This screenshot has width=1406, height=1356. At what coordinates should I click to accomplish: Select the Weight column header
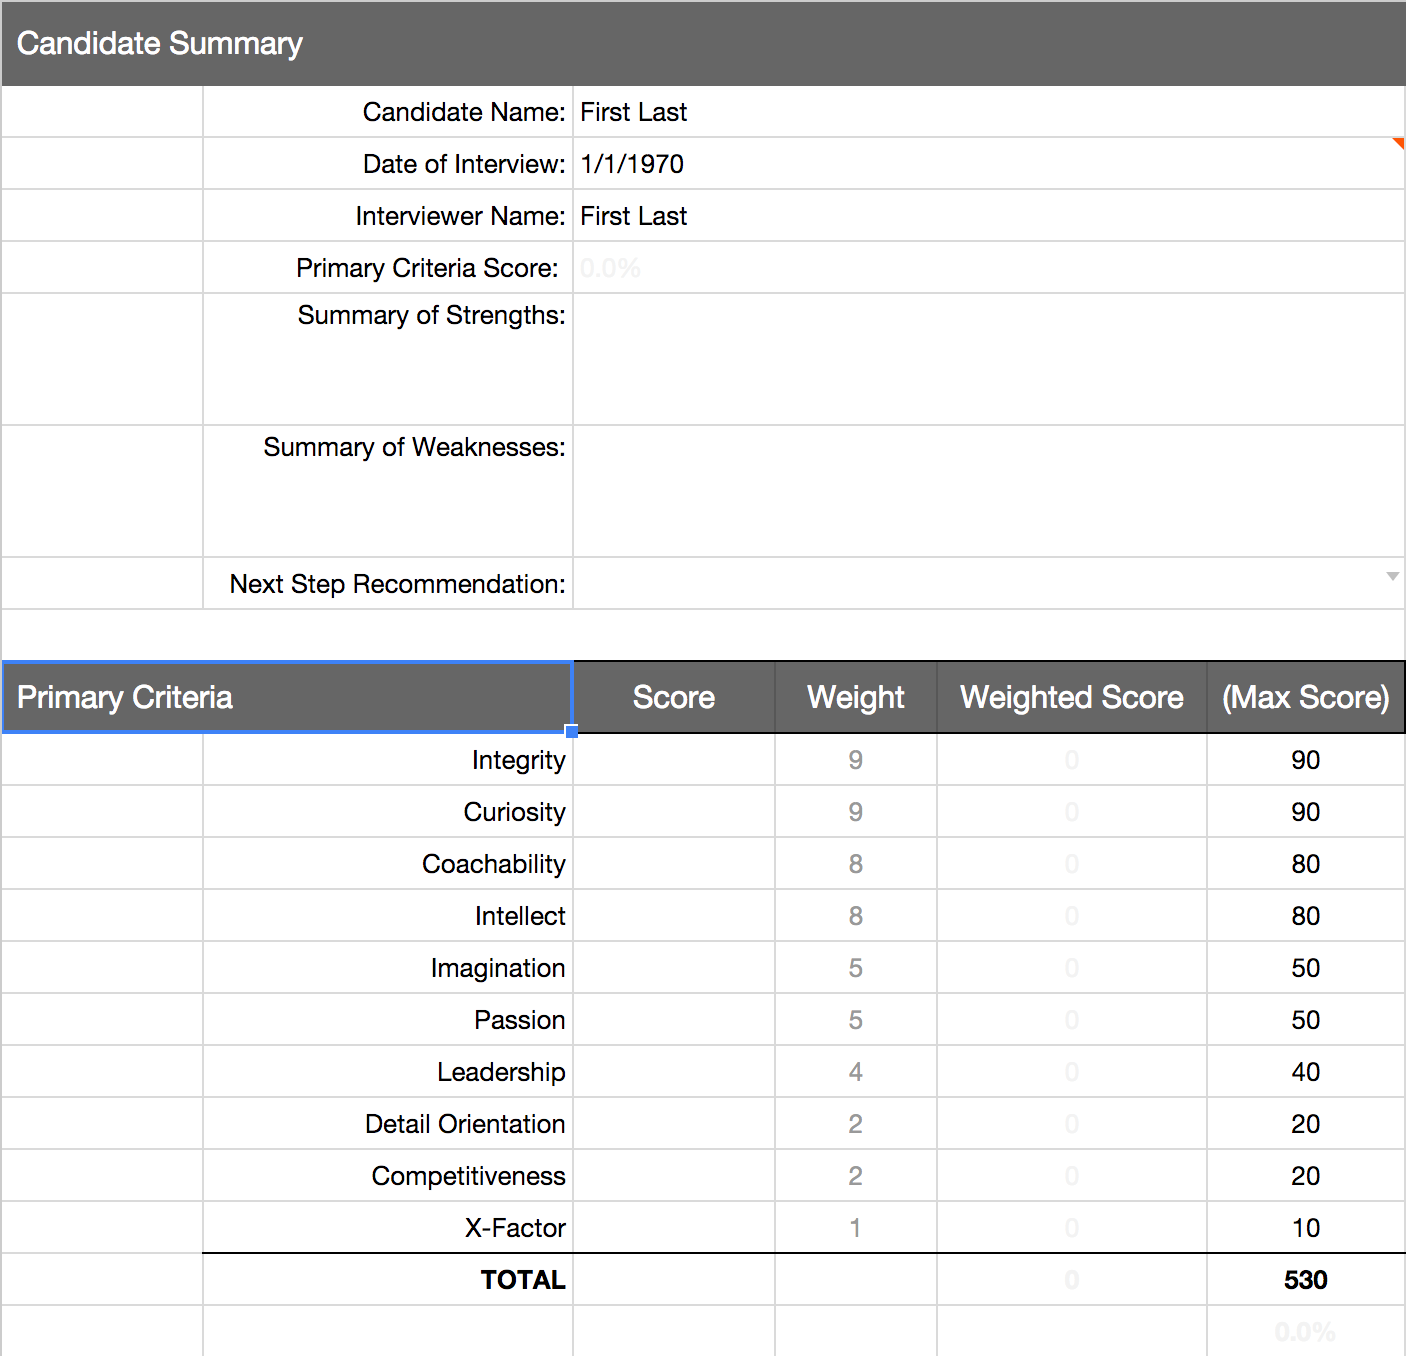click(x=856, y=697)
